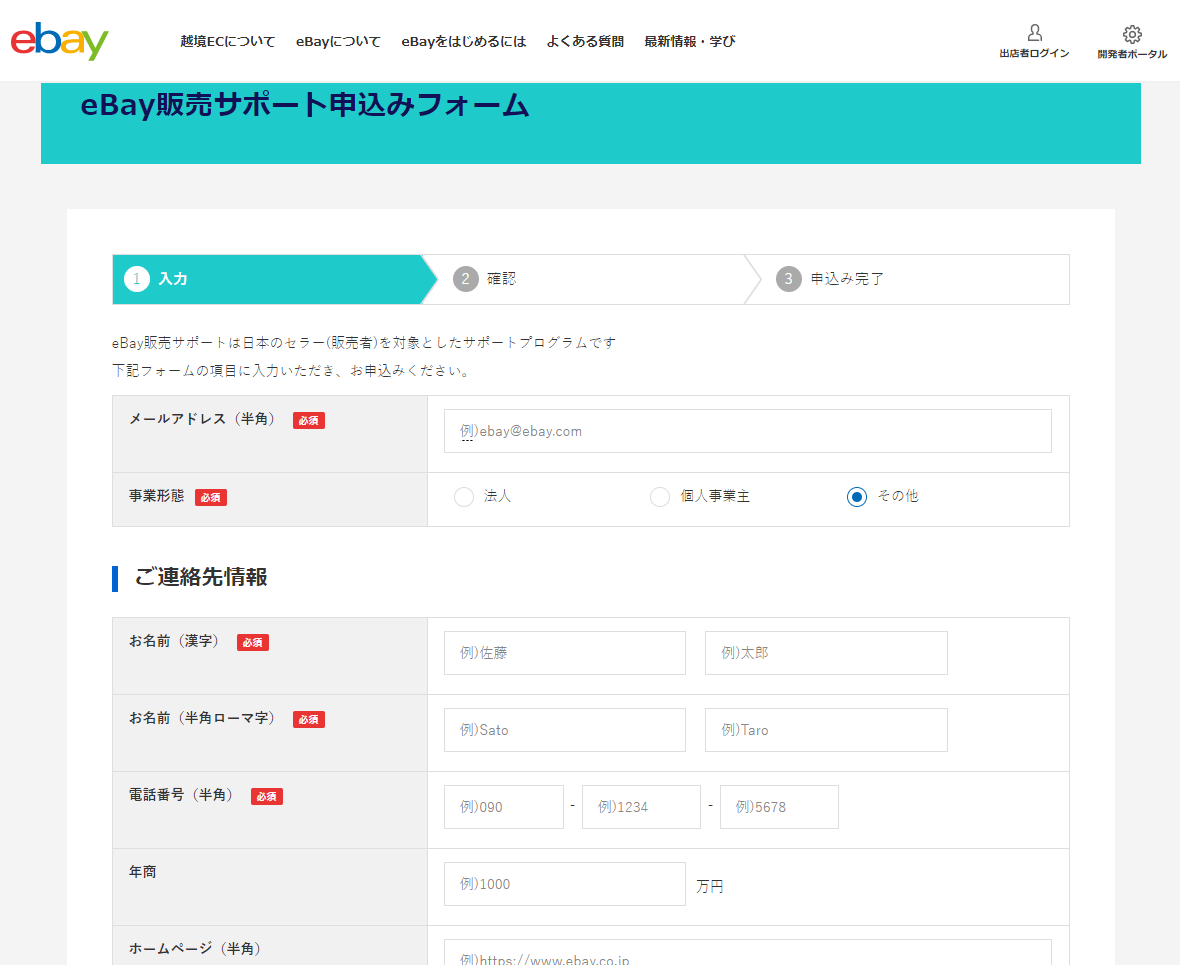1180x965 pixels.
Task: Click the first phone number segment 例)090
Action: coord(503,806)
